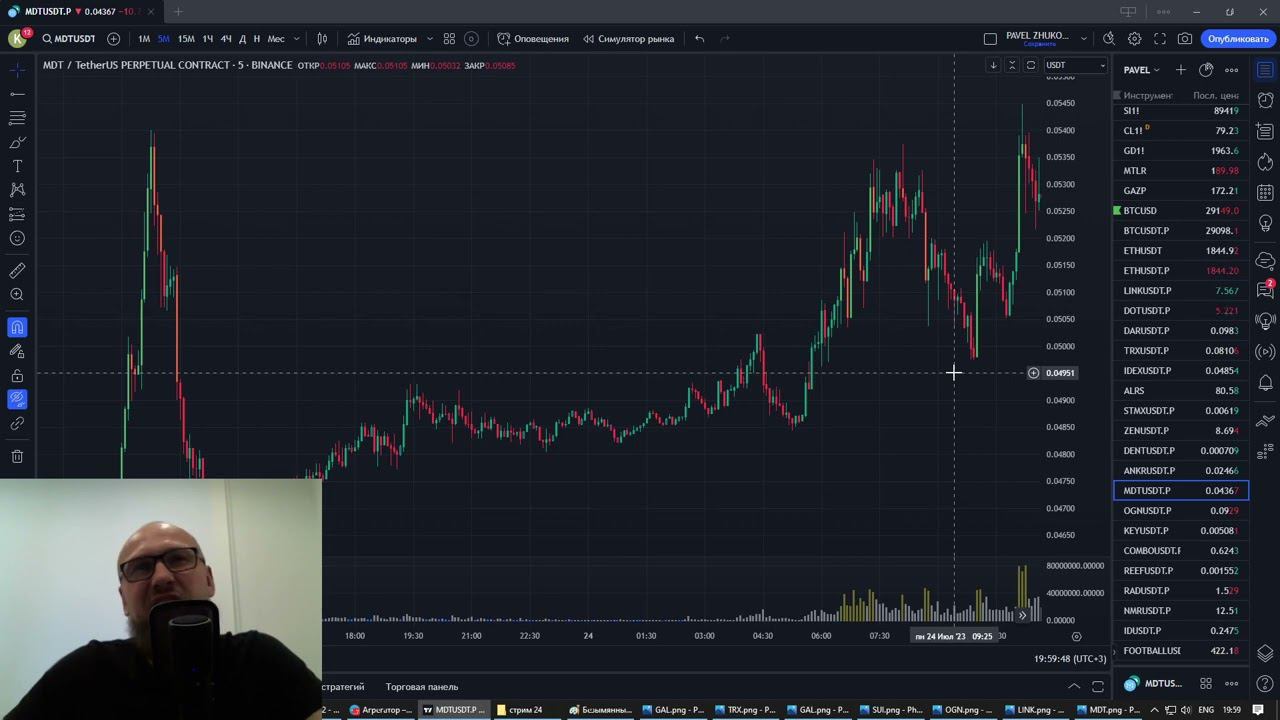Image resolution: width=1280 pixels, height=720 pixels.
Task: Select LINKUSDT.P in the watchlist
Action: tap(1181, 291)
